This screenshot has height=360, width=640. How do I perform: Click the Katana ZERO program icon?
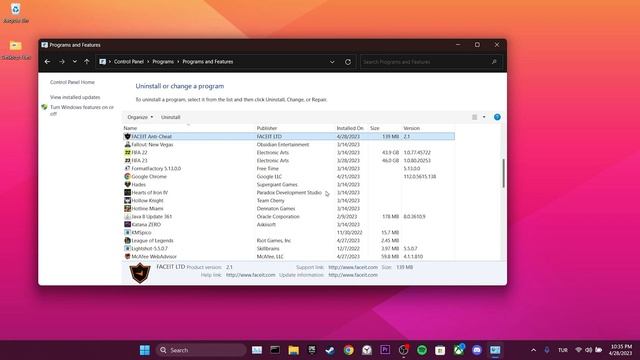pos(127,224)
